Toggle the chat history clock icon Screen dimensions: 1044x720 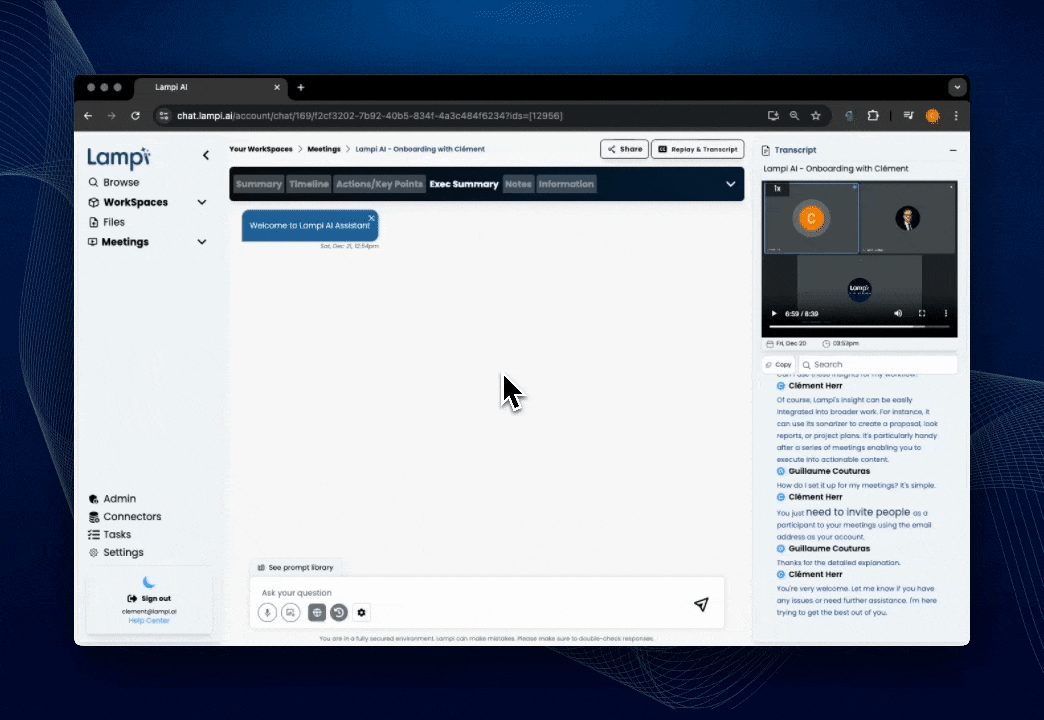pyautogui.click(x=339, y=613)
